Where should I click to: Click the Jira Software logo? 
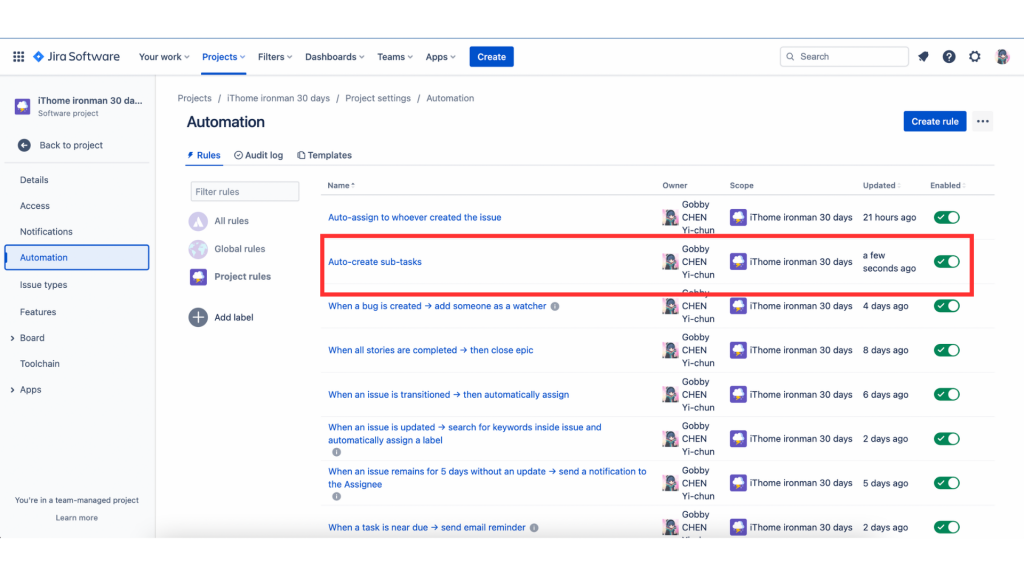click(76, 57)
